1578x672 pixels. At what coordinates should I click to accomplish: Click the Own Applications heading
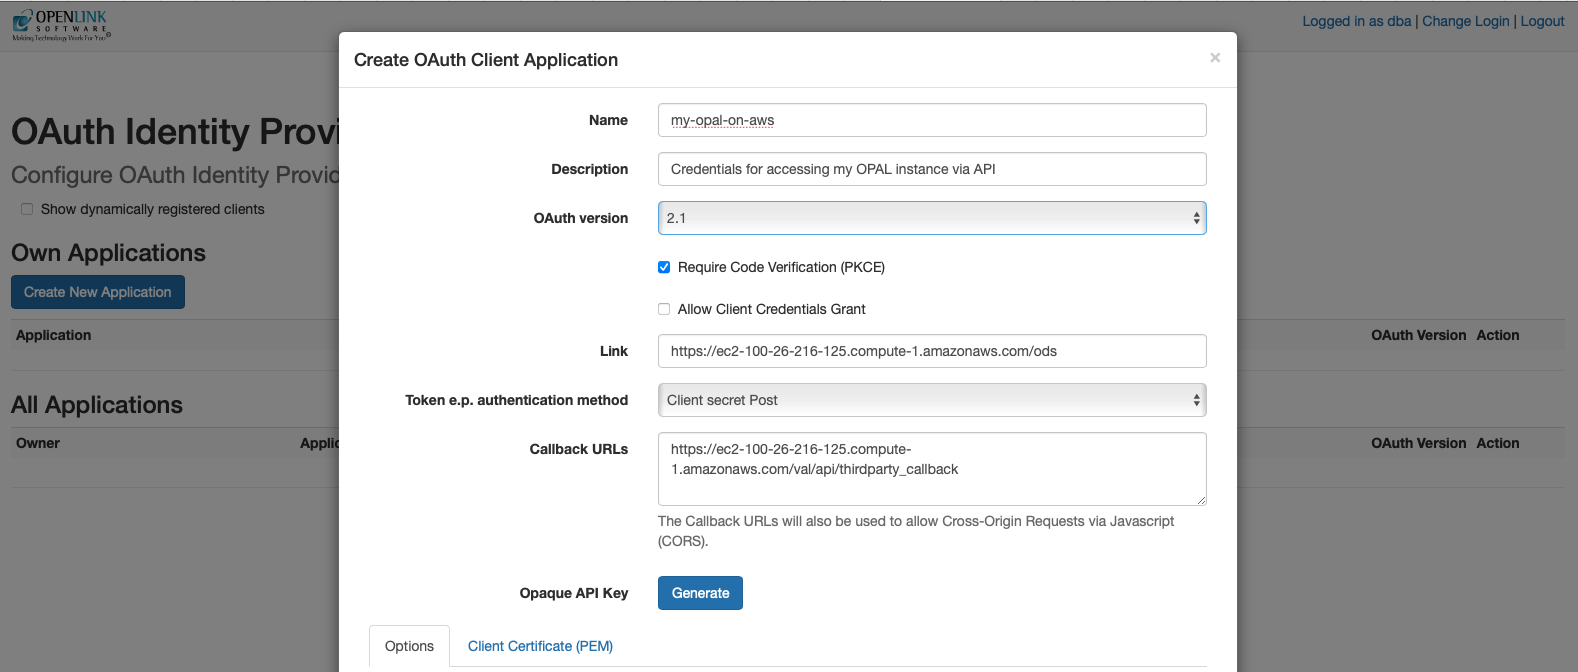pyautogui.click(x=108, y=253)
